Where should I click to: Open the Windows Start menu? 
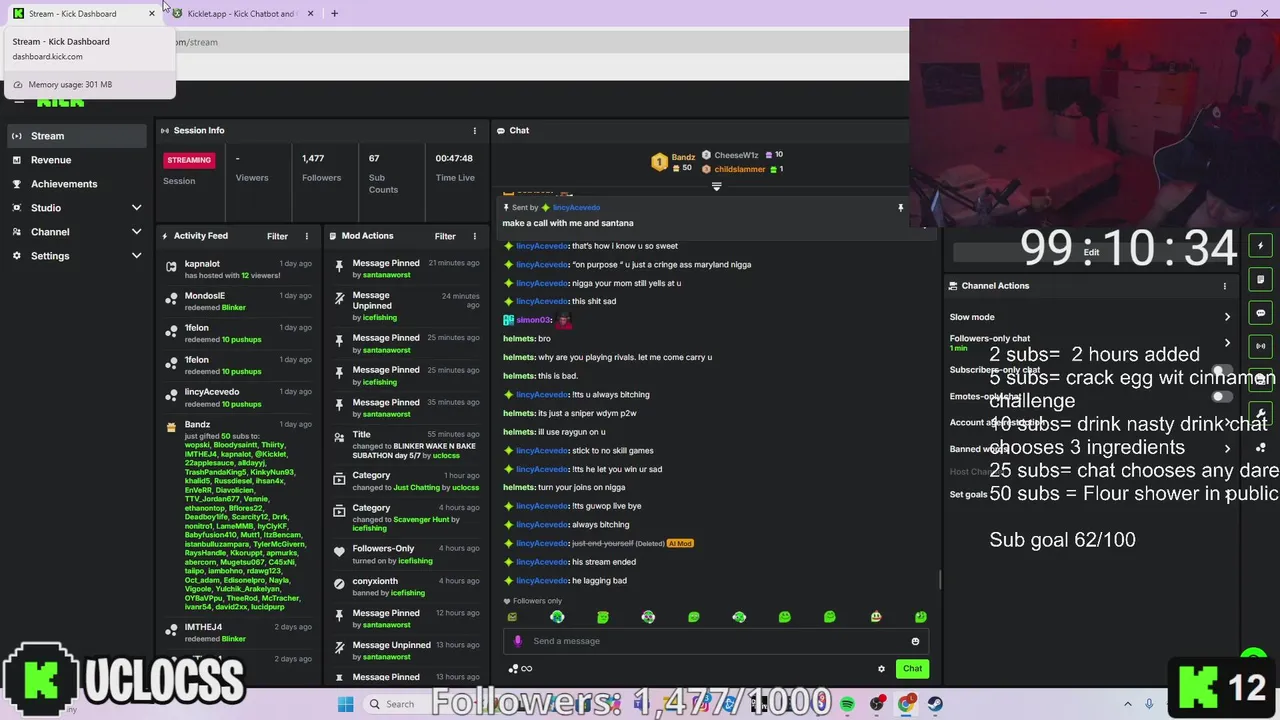[345, 704]
